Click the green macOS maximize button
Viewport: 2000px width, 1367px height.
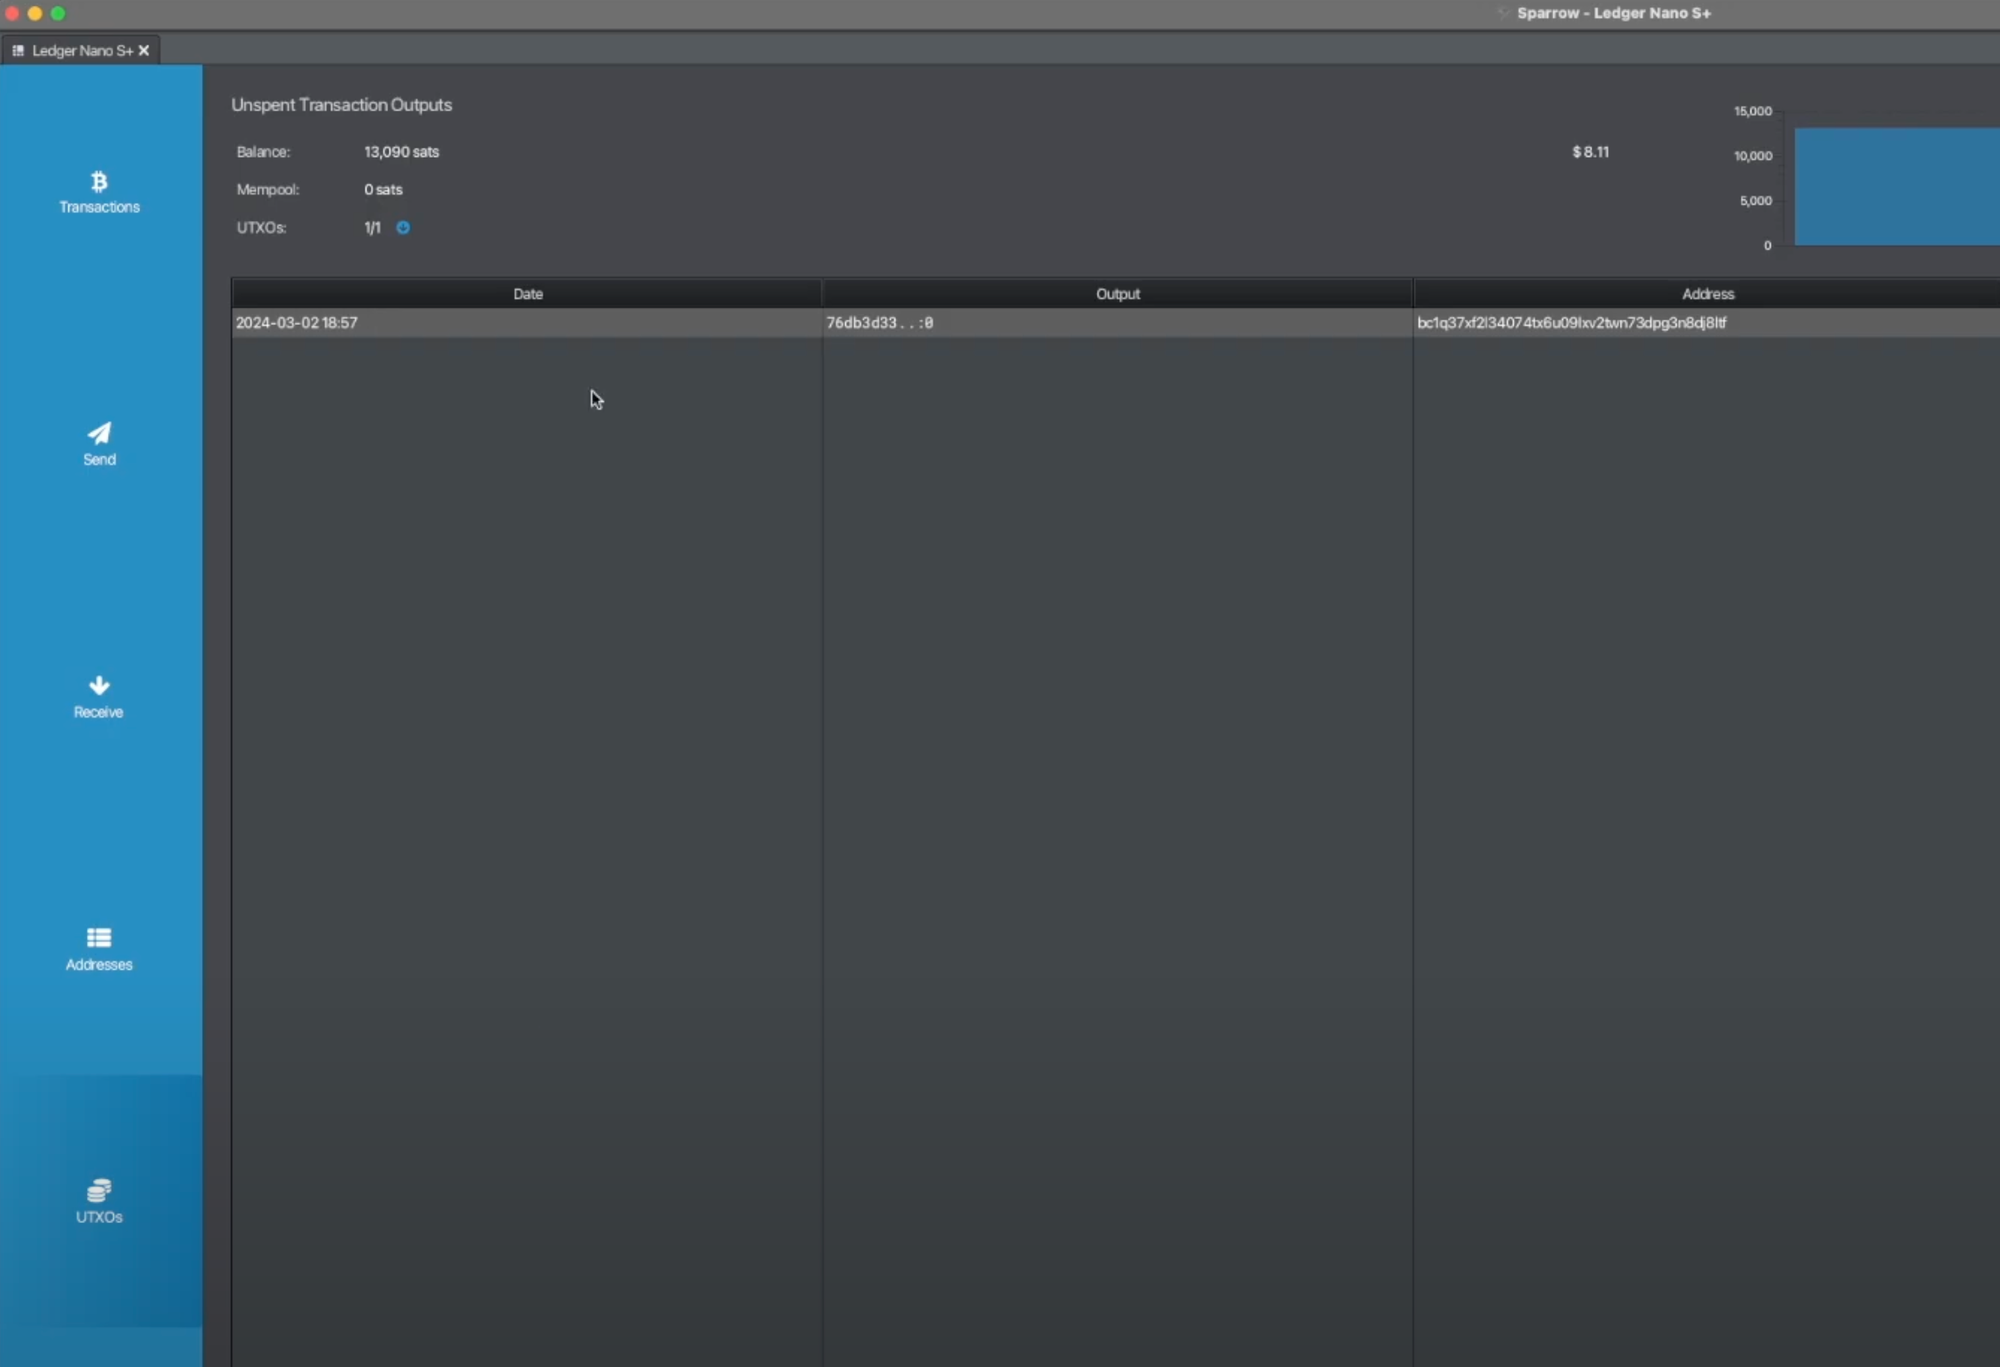[58, 14]
